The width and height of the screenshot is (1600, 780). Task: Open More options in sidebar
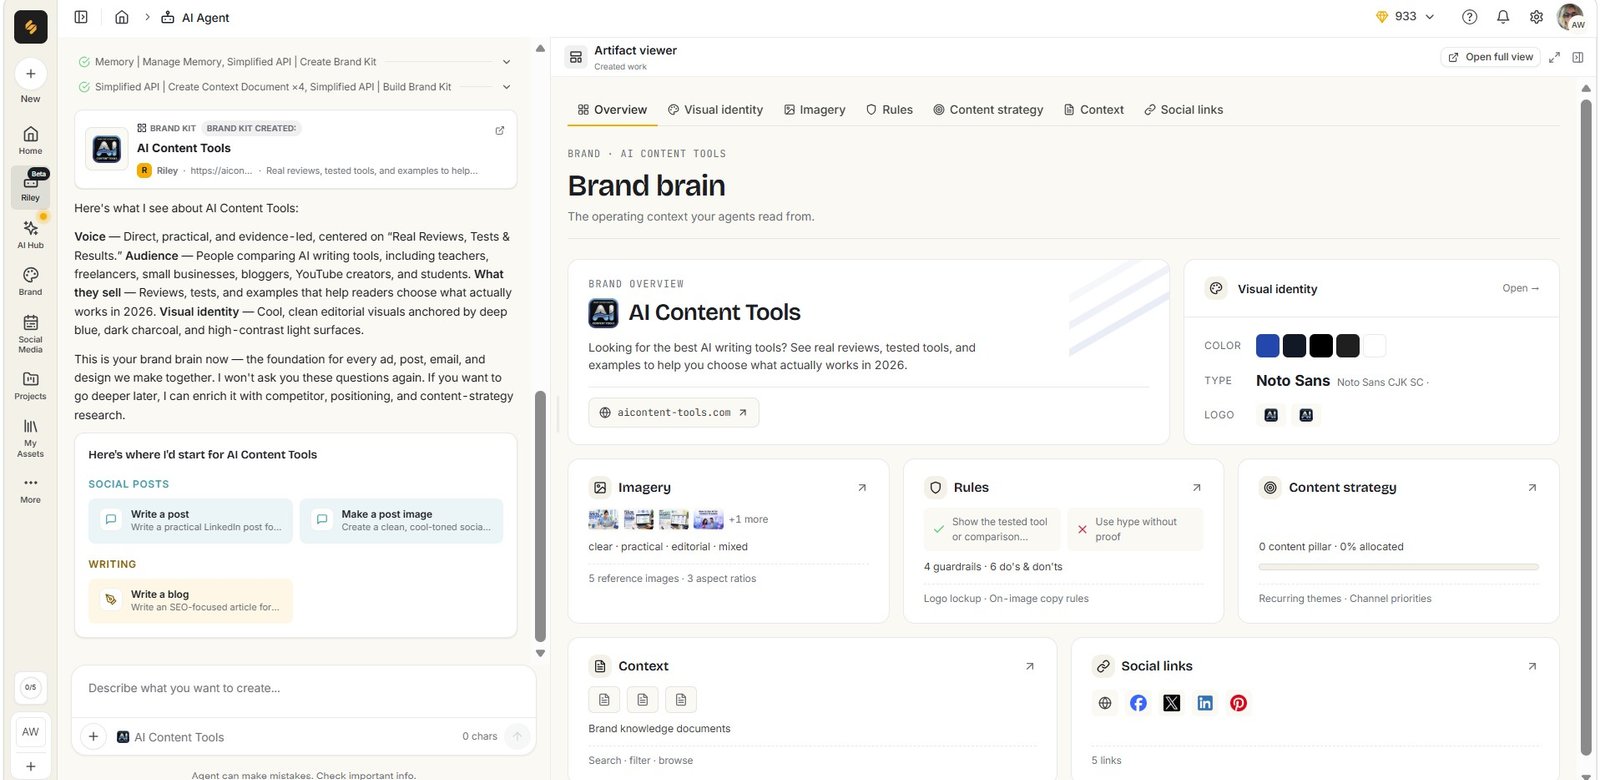pos(30,489)
